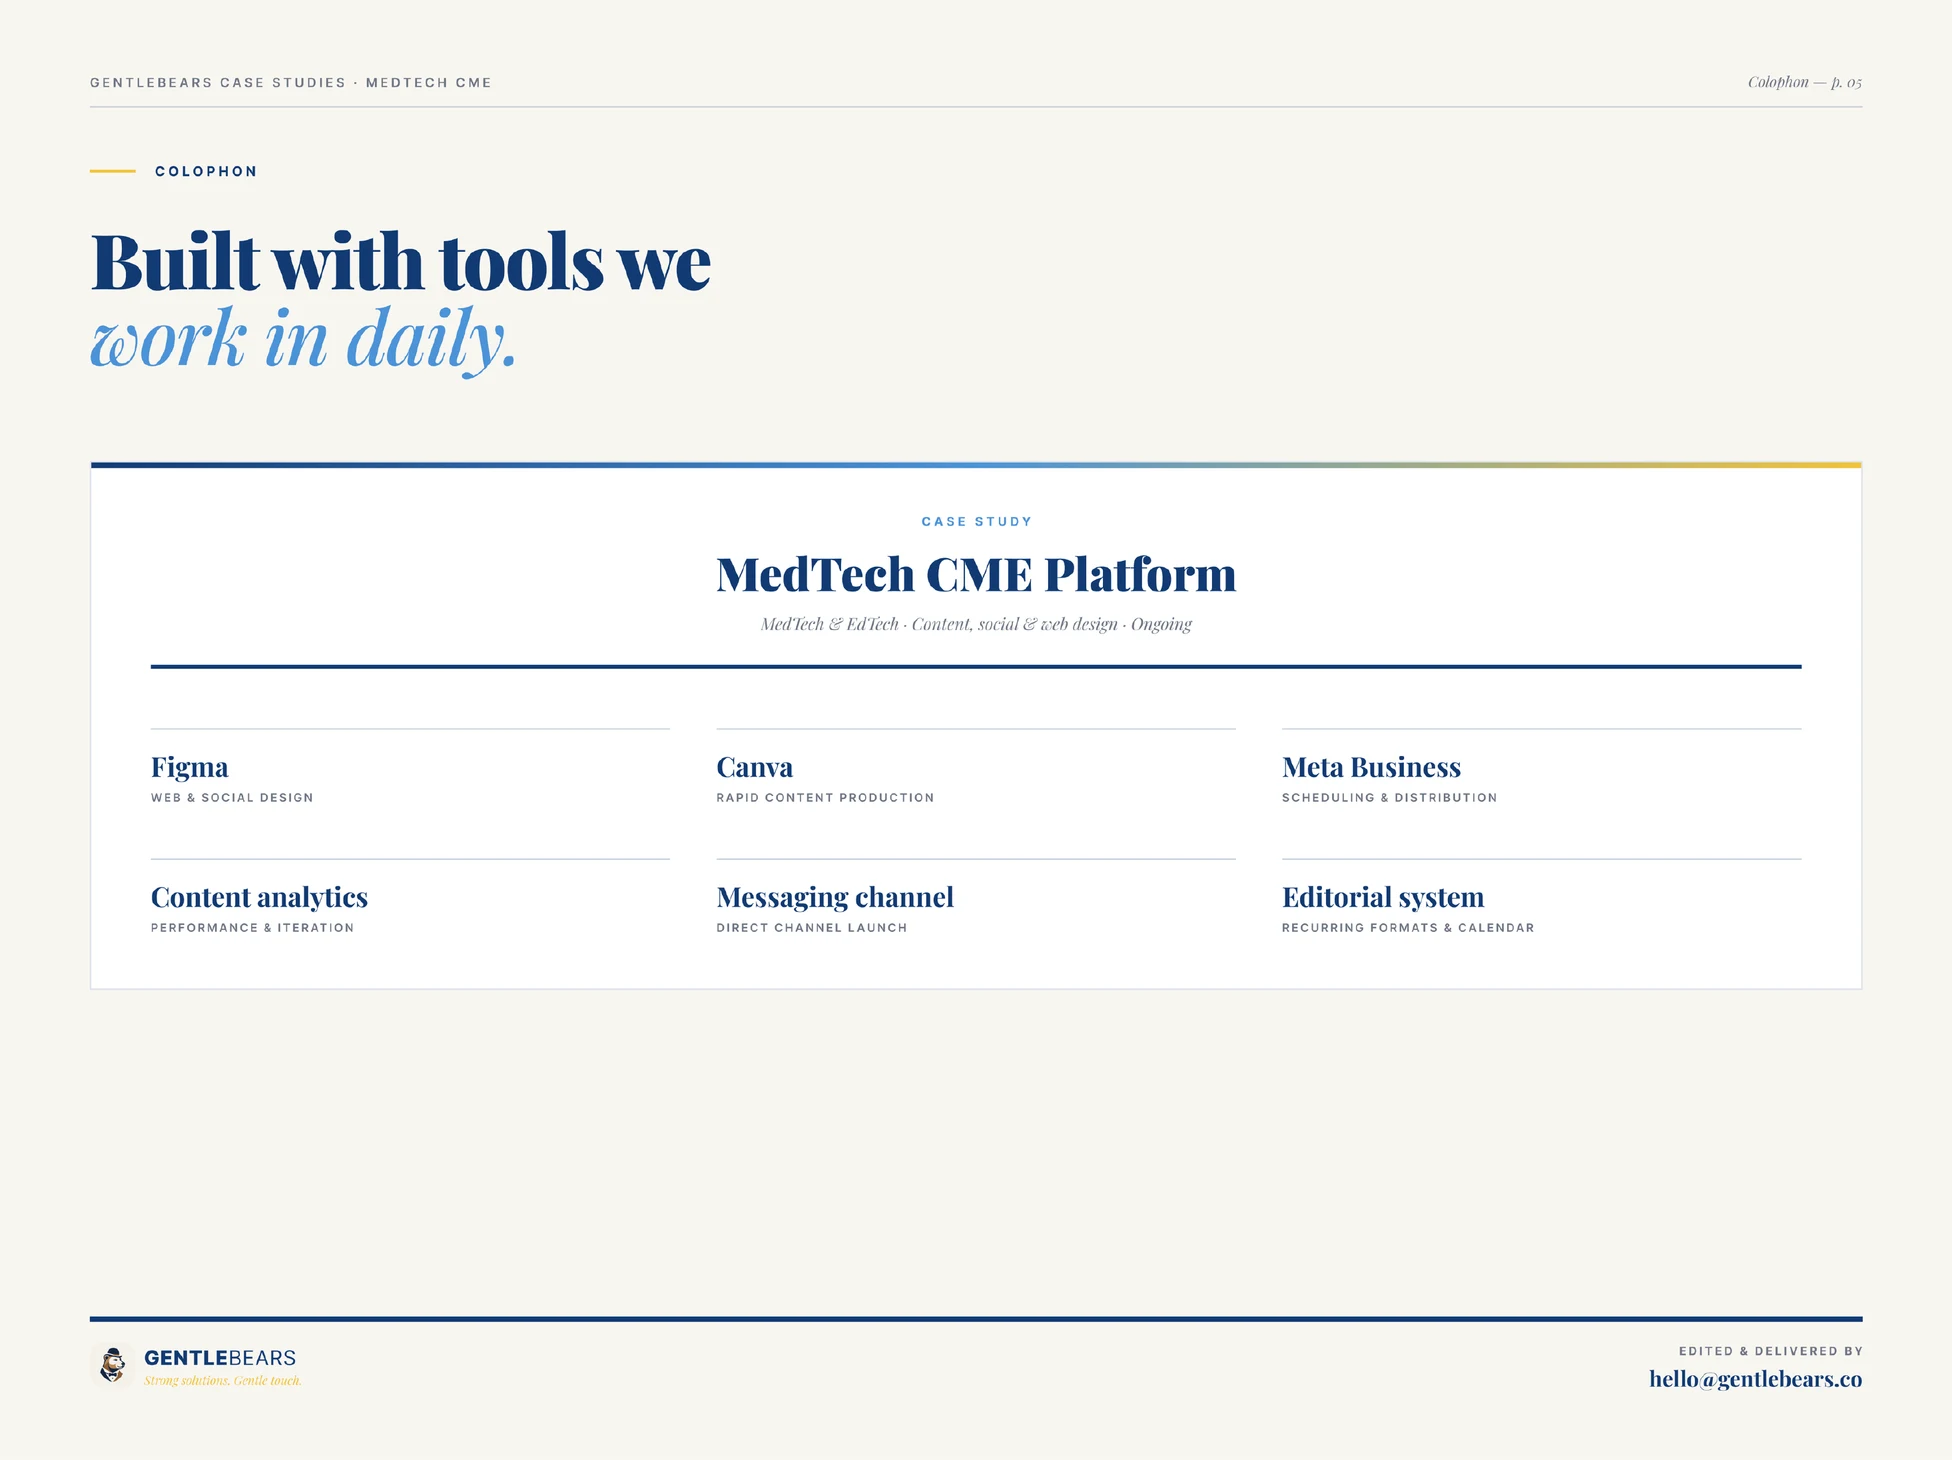Click the 'PERFORMANCE & ITERATION' caption
The height and width of the screenshot is (1460, 1952).
[x=252, y=928]
